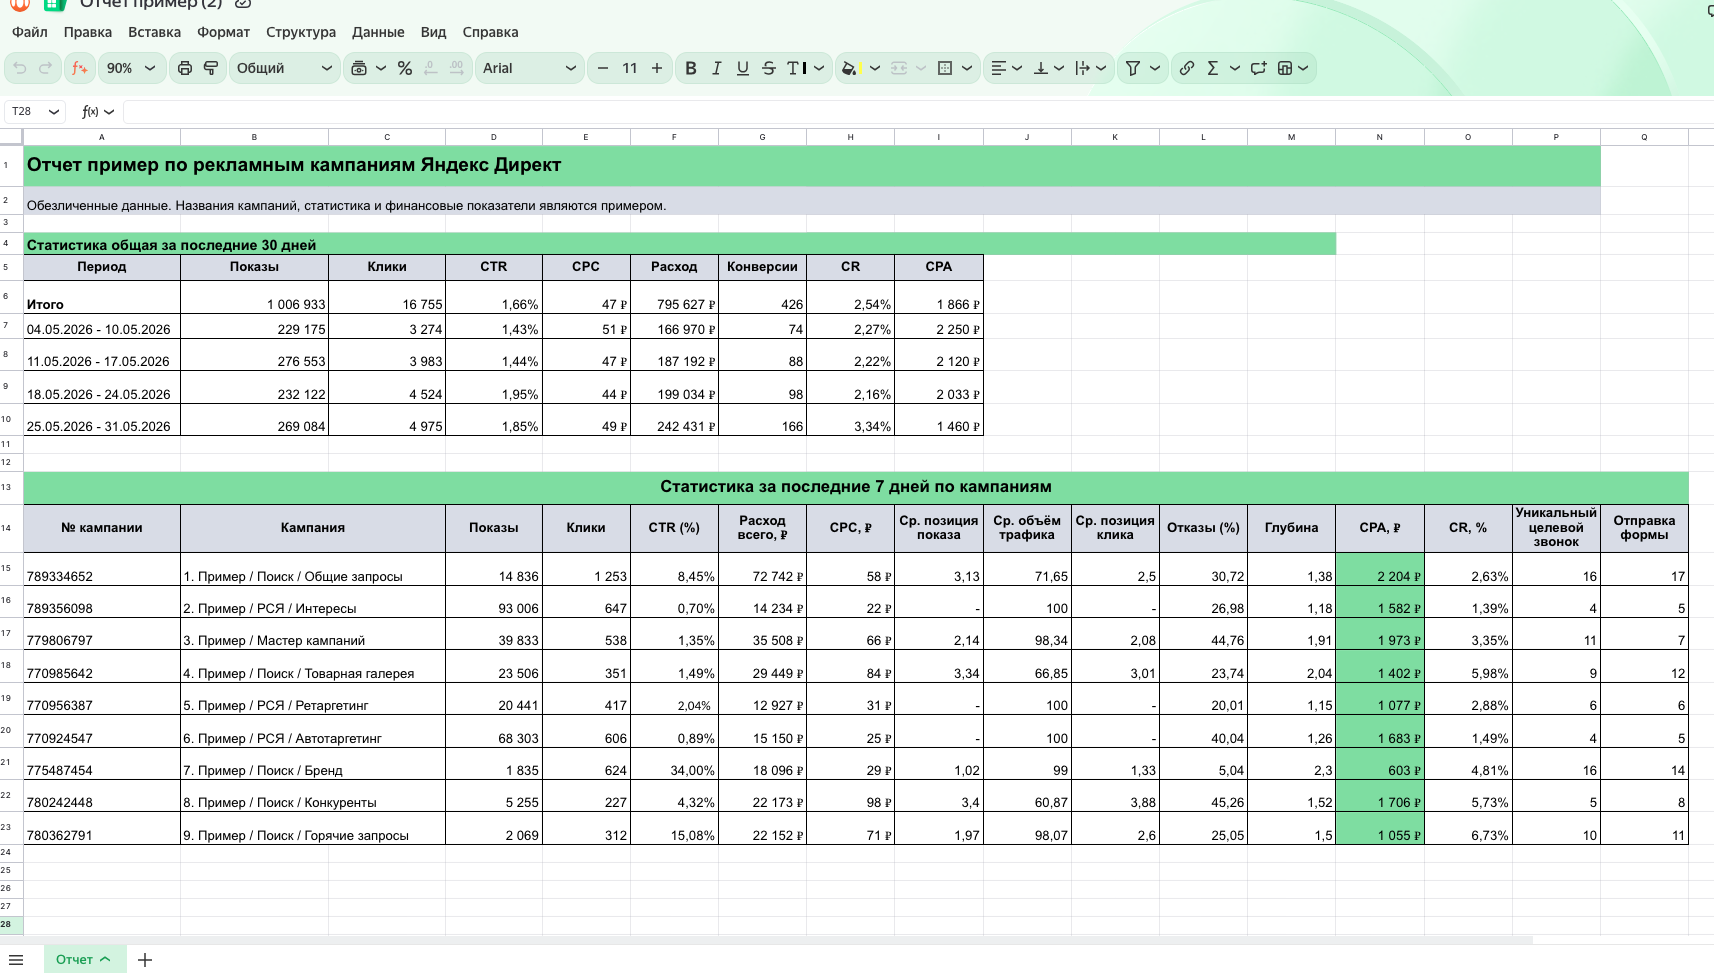The image size is (1714, 974).
Task: Click the currency format icon
Action: (360, 68)
